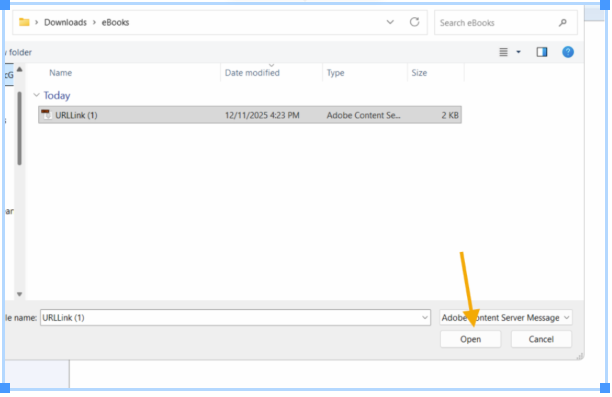Open the file name history dropdown

tap(425, 318)
